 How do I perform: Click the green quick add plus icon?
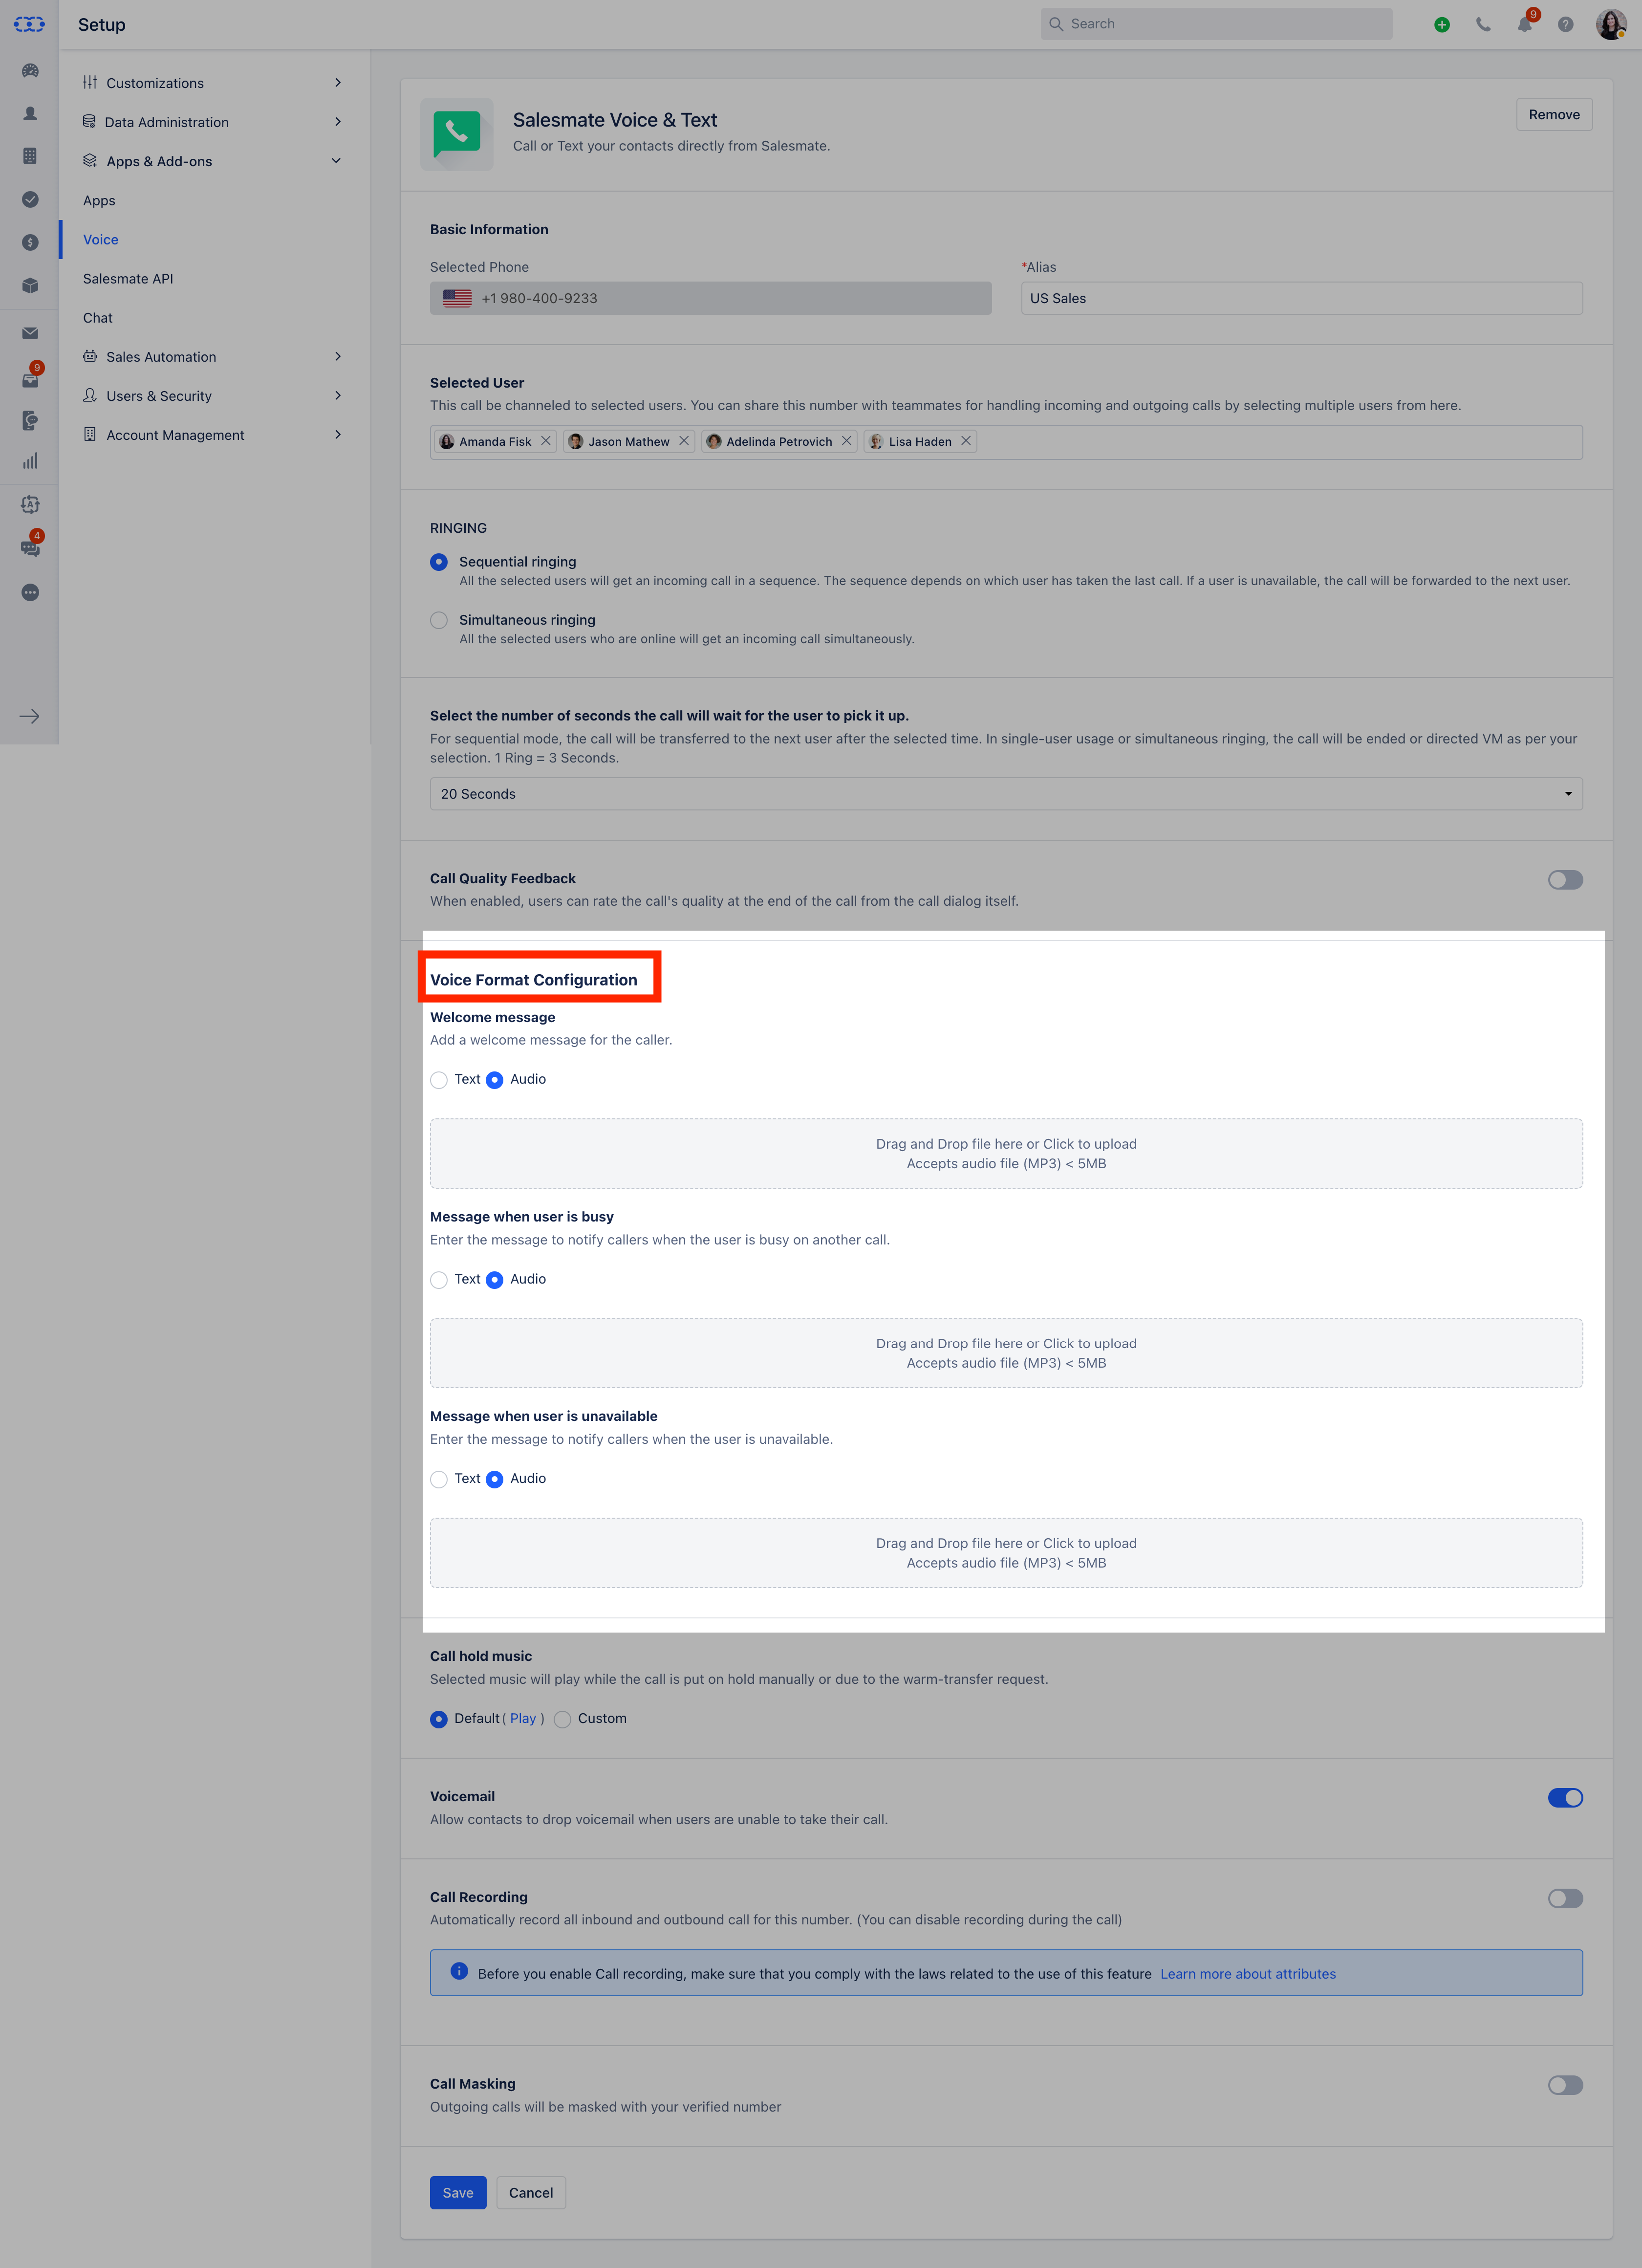[x=1441, y=25]
